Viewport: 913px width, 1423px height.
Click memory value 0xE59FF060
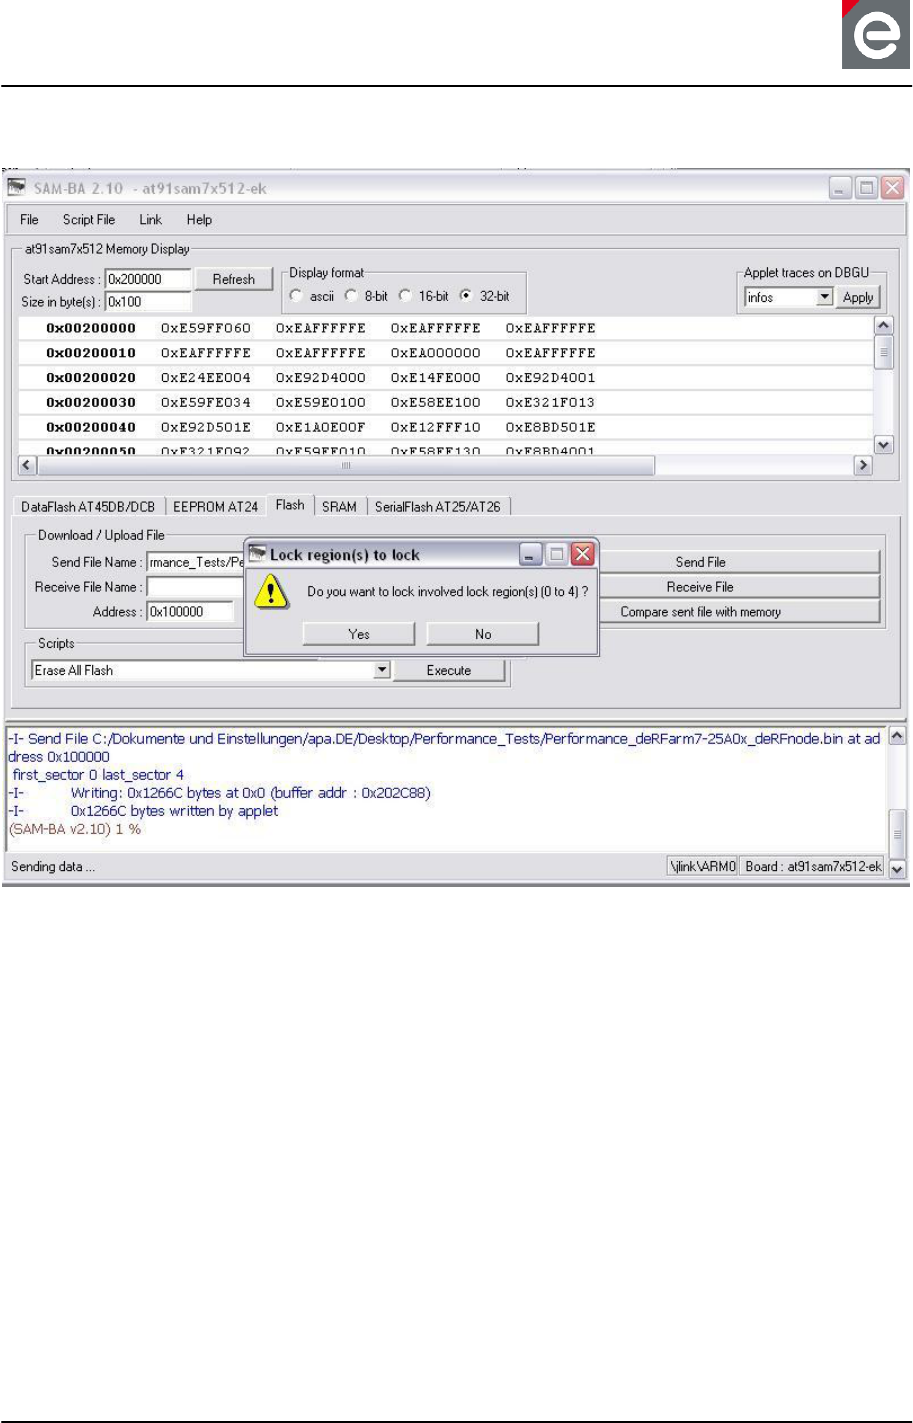pyautogui.click(x=206, y=328)
